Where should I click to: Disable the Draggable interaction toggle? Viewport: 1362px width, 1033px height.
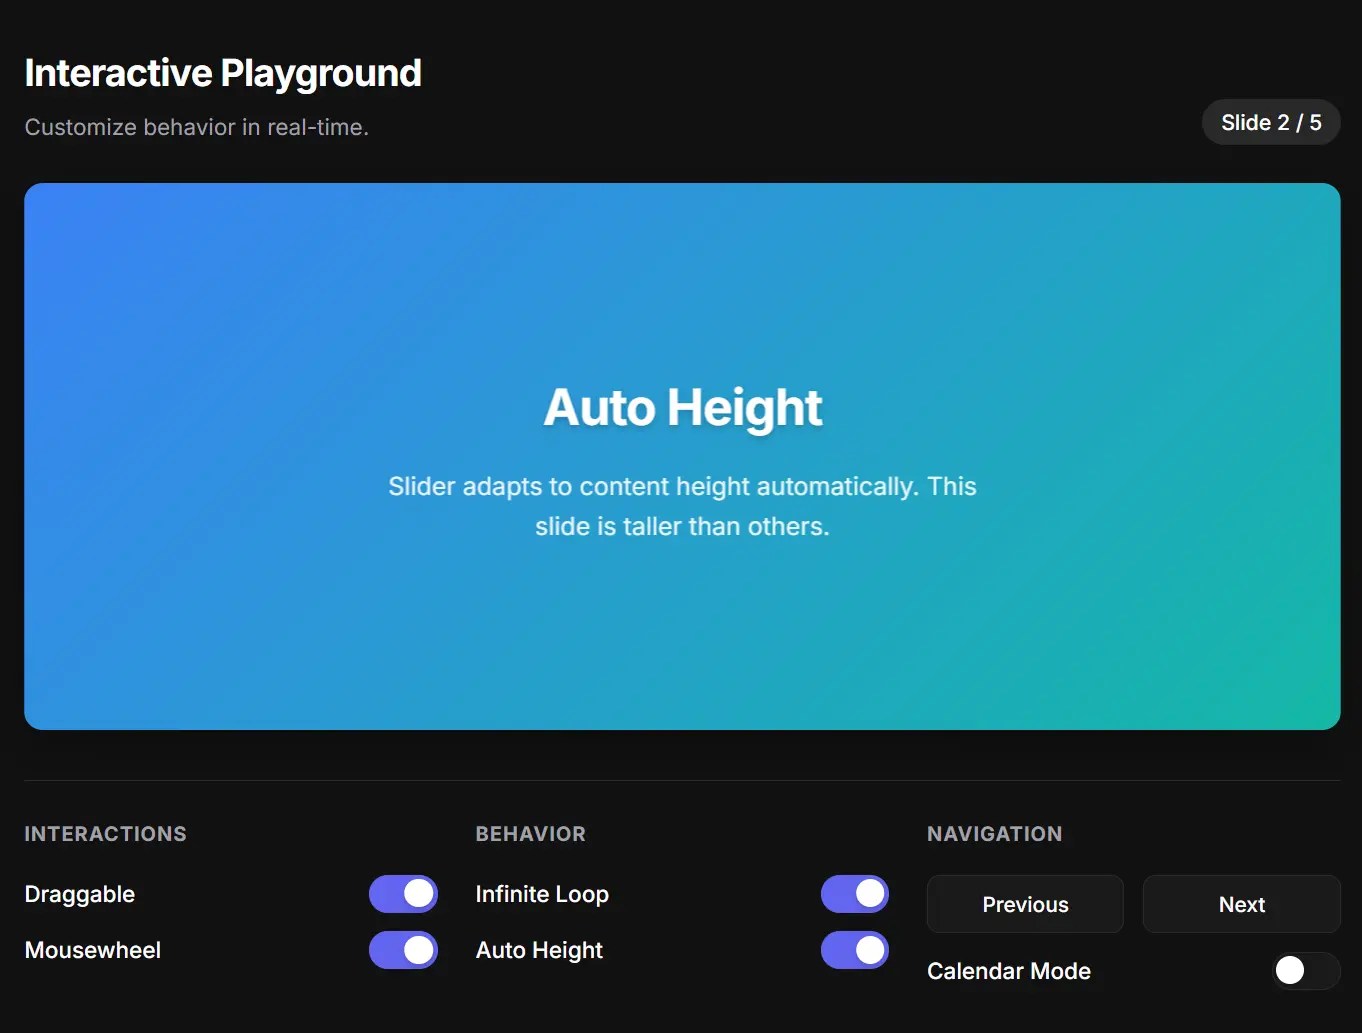click(403, 894)
